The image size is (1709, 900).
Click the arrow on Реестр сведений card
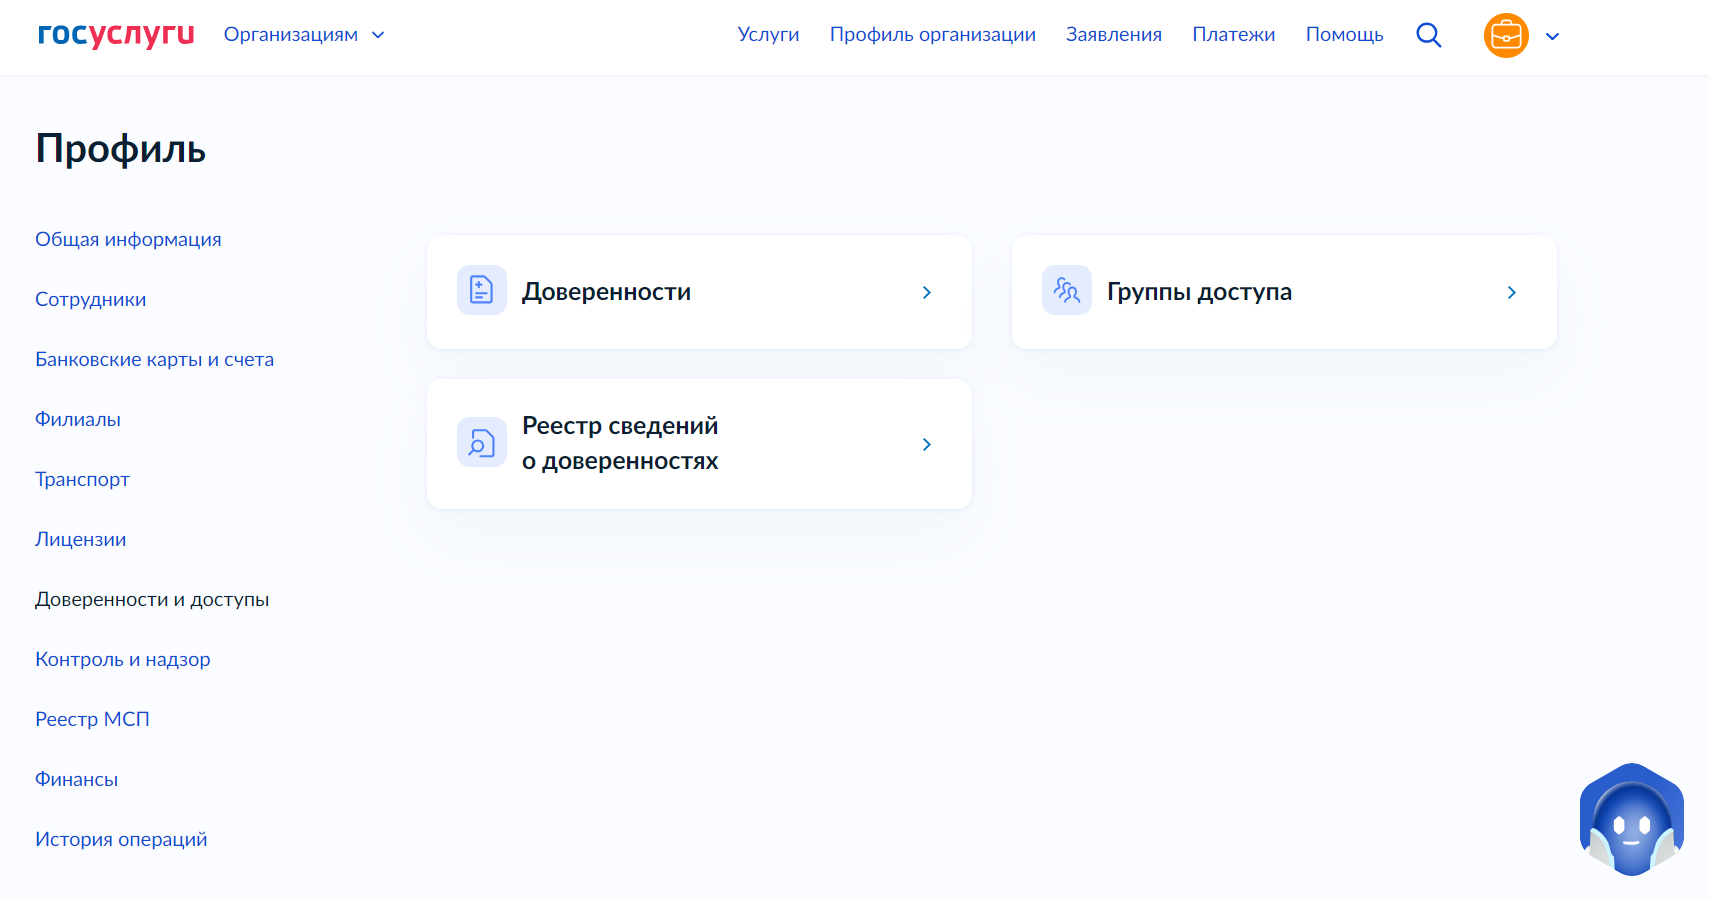(x=926, y=444)
